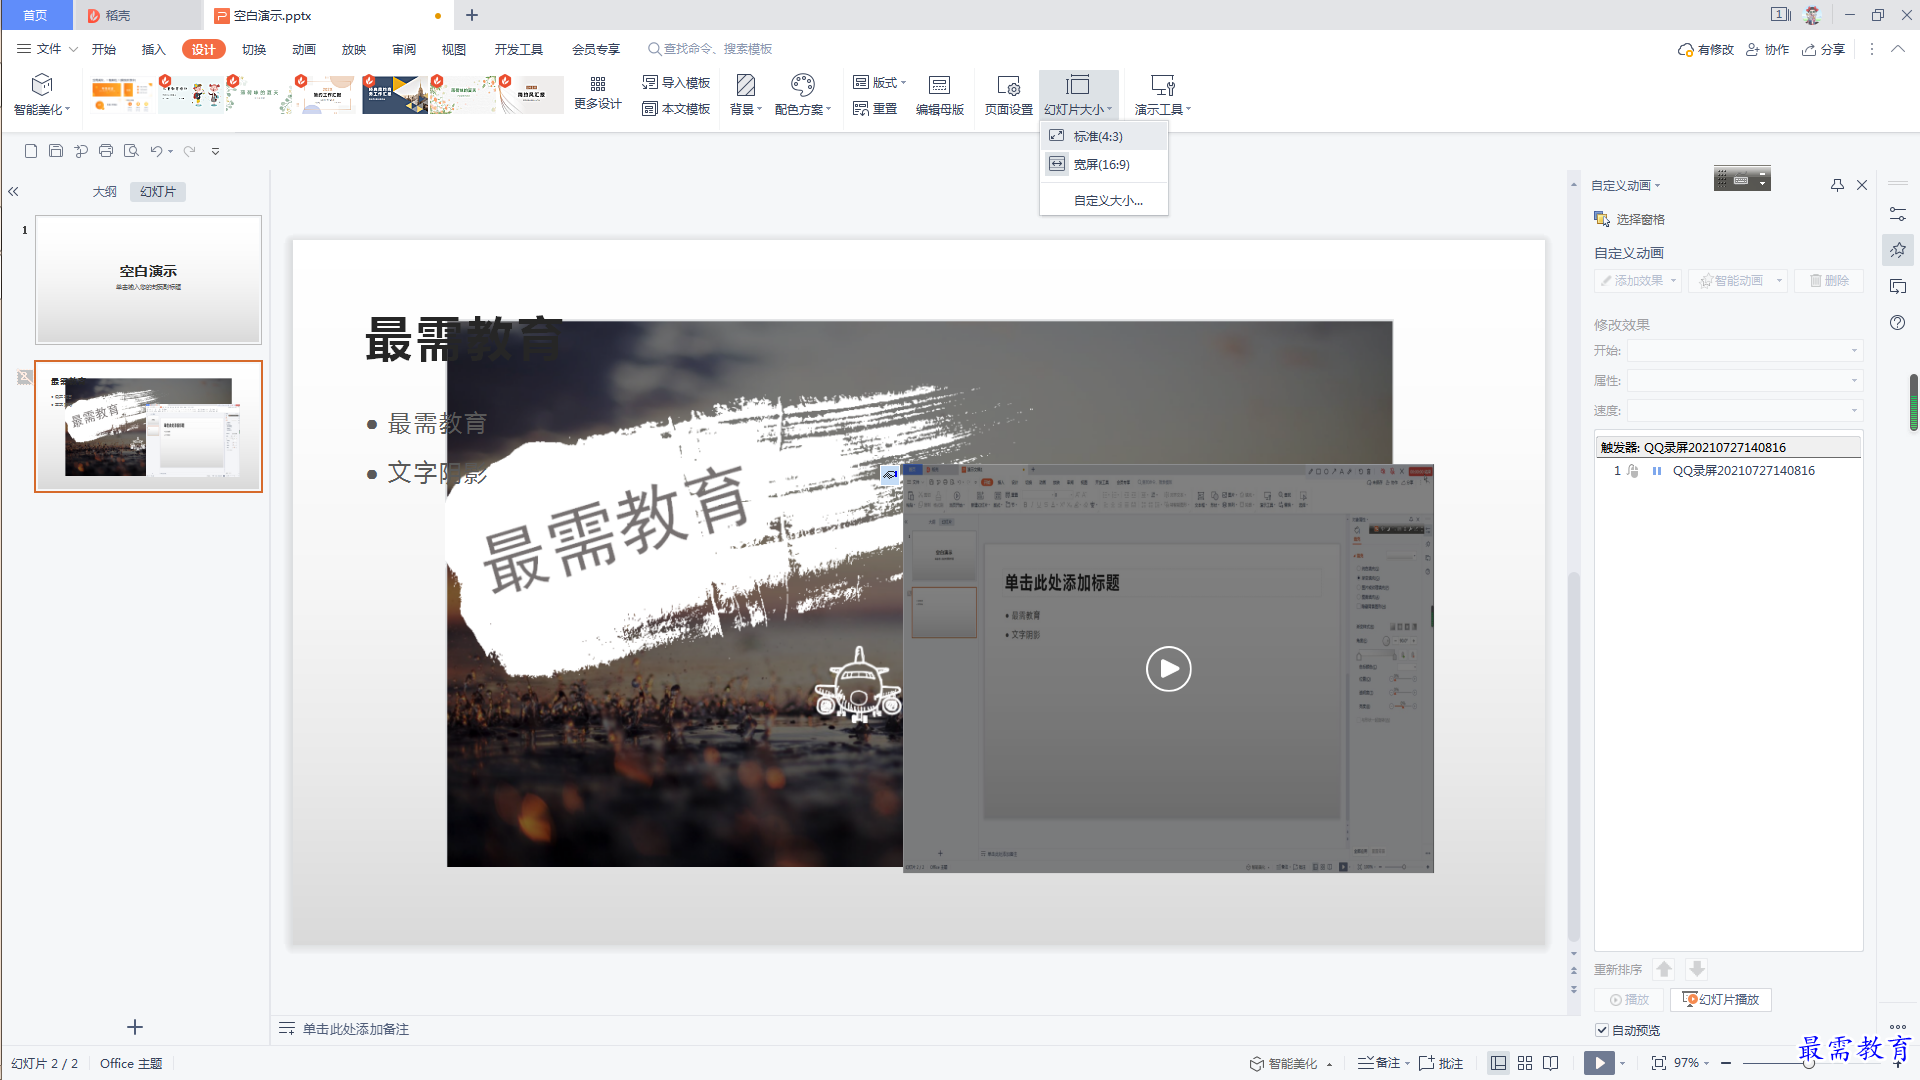
Task: Click the Print Preview icon in quick toolbar
Action: tap(131, 151)
